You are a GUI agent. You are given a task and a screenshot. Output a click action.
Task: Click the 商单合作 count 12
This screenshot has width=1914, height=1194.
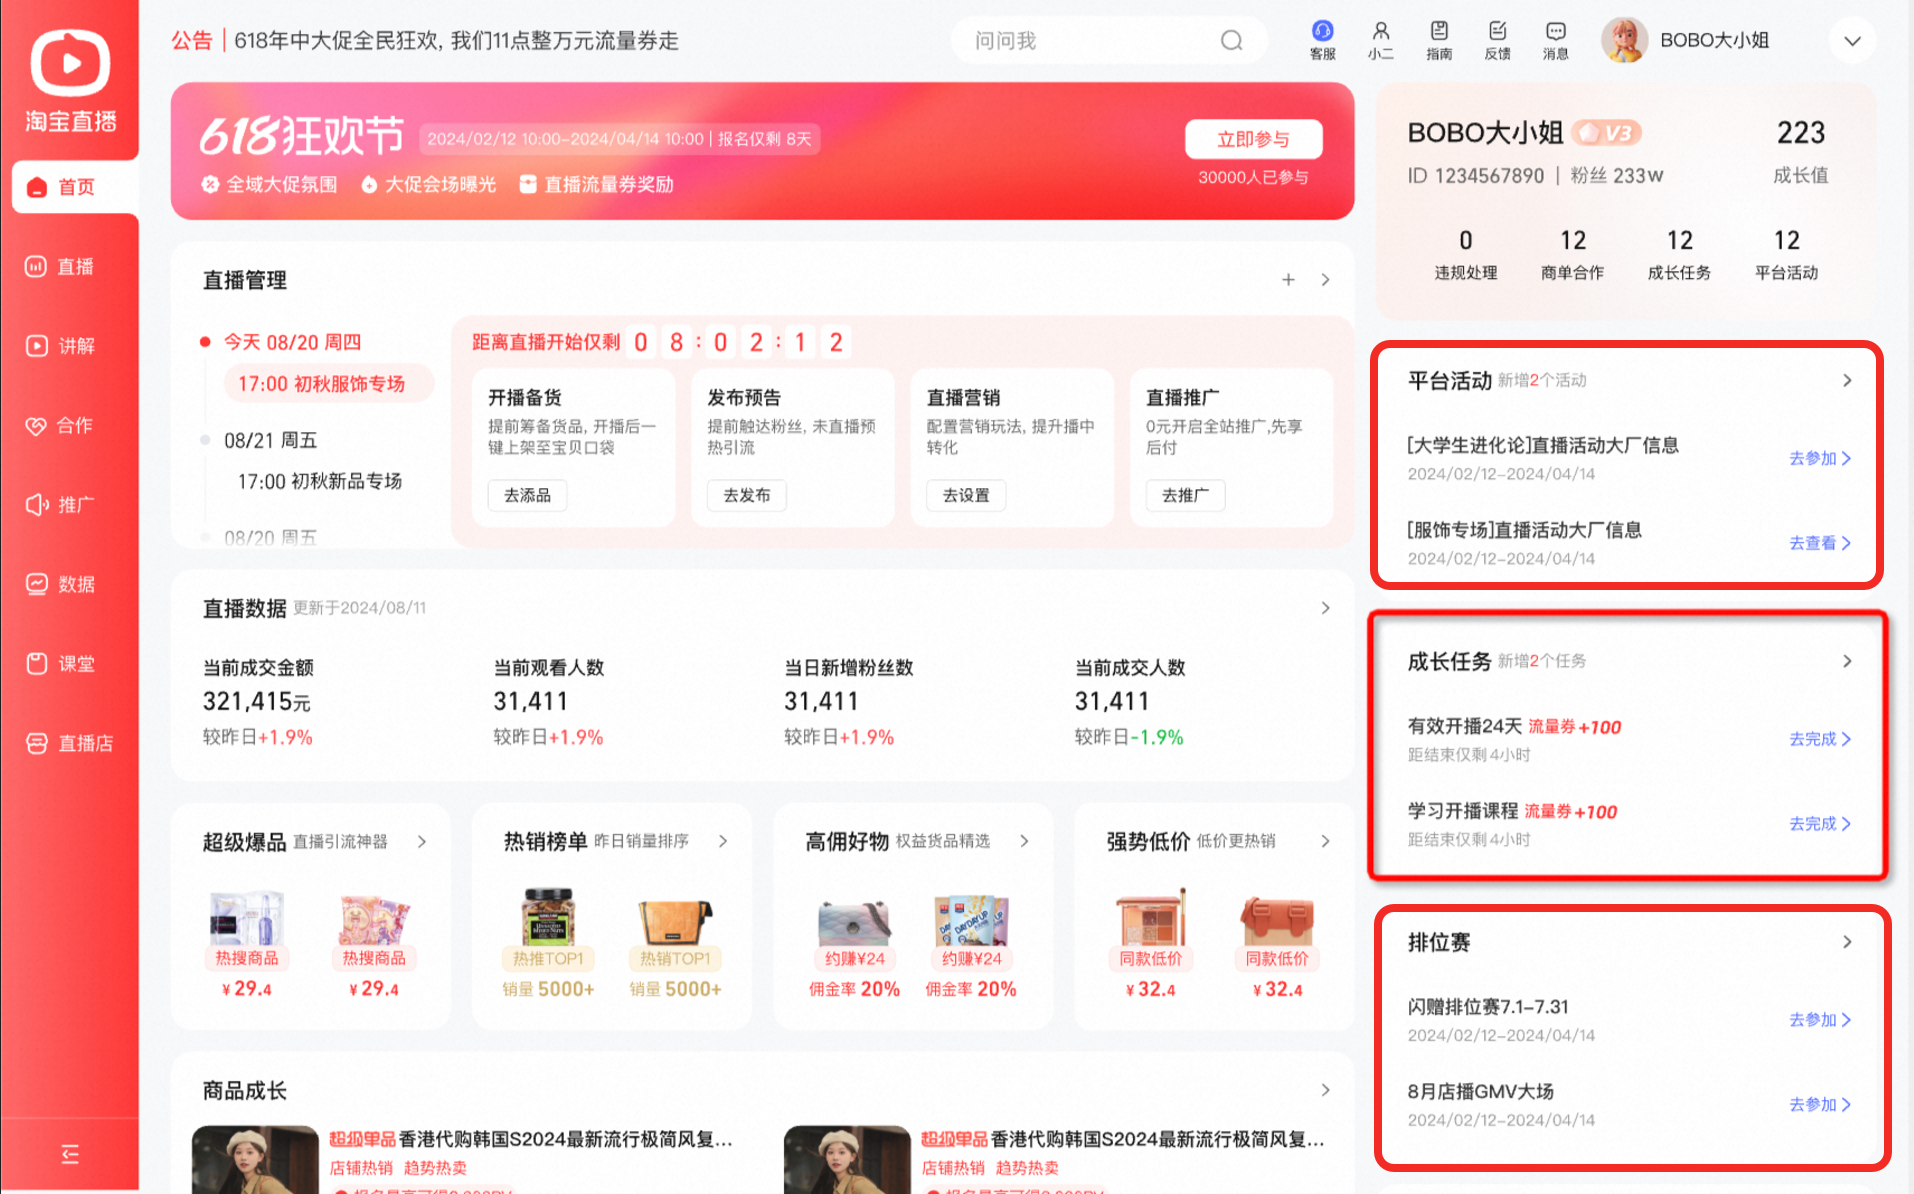point(1572,240)
